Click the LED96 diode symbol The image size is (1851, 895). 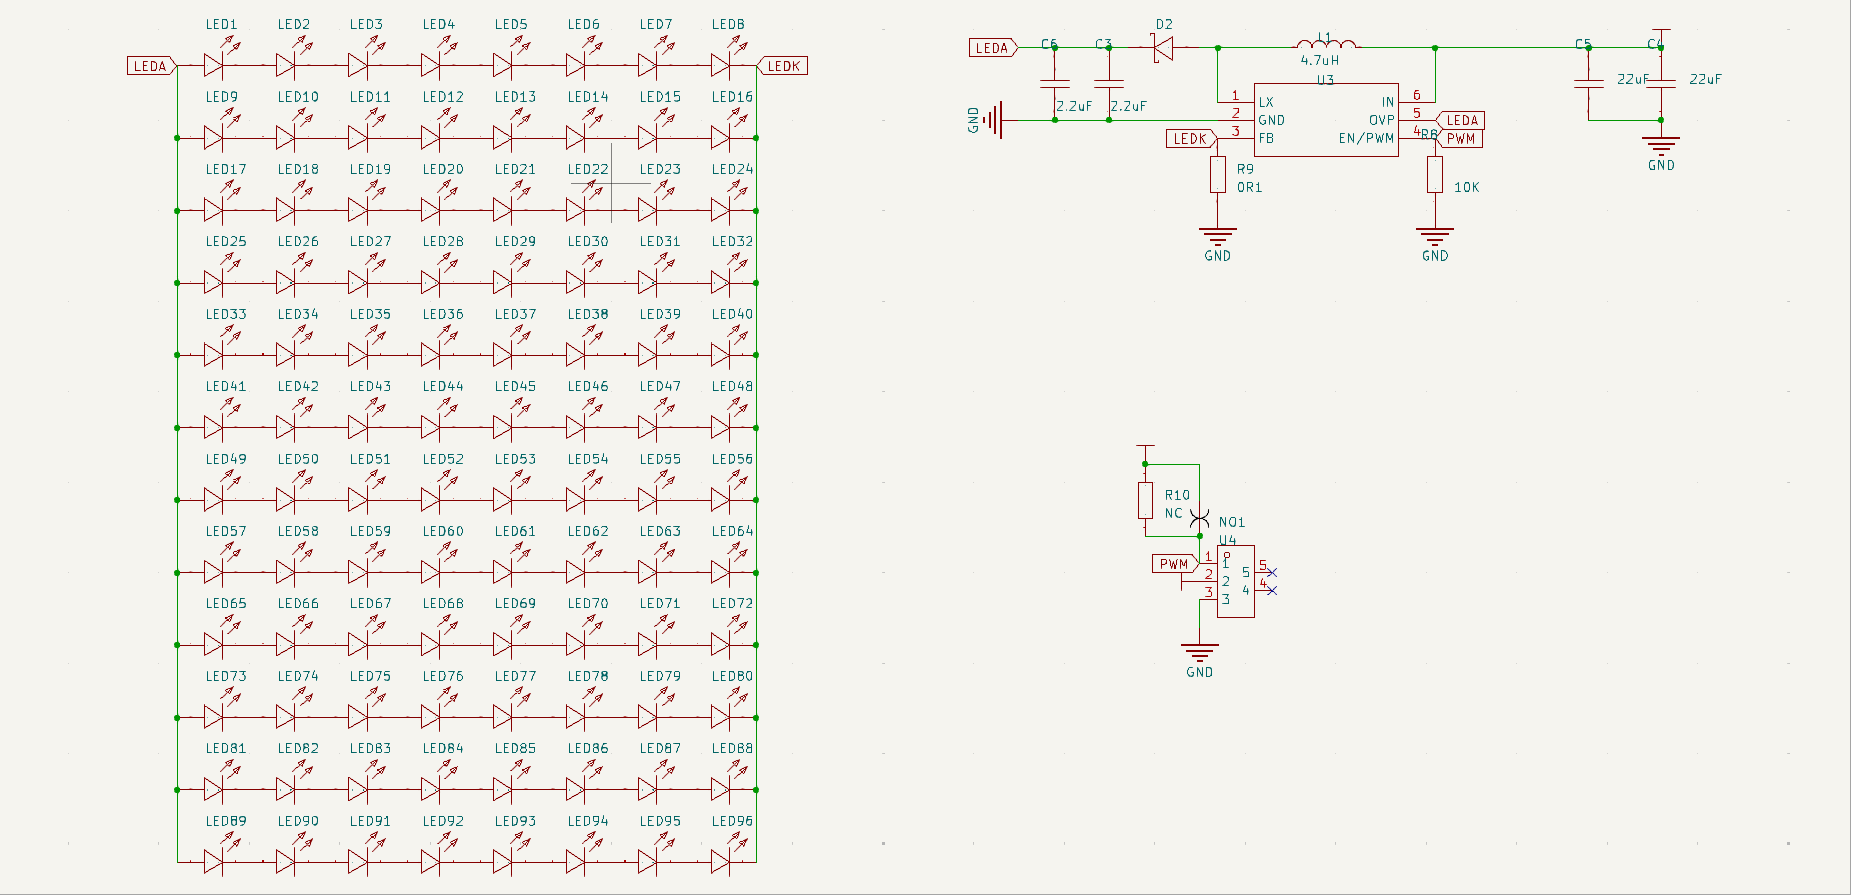tap(721, 861)
